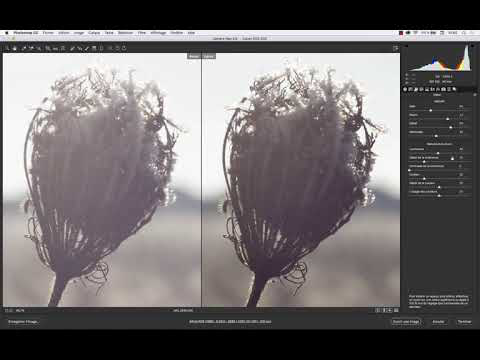Open the Filtre menu
This screenshot has width=480, height=360.
click(142, 33)
